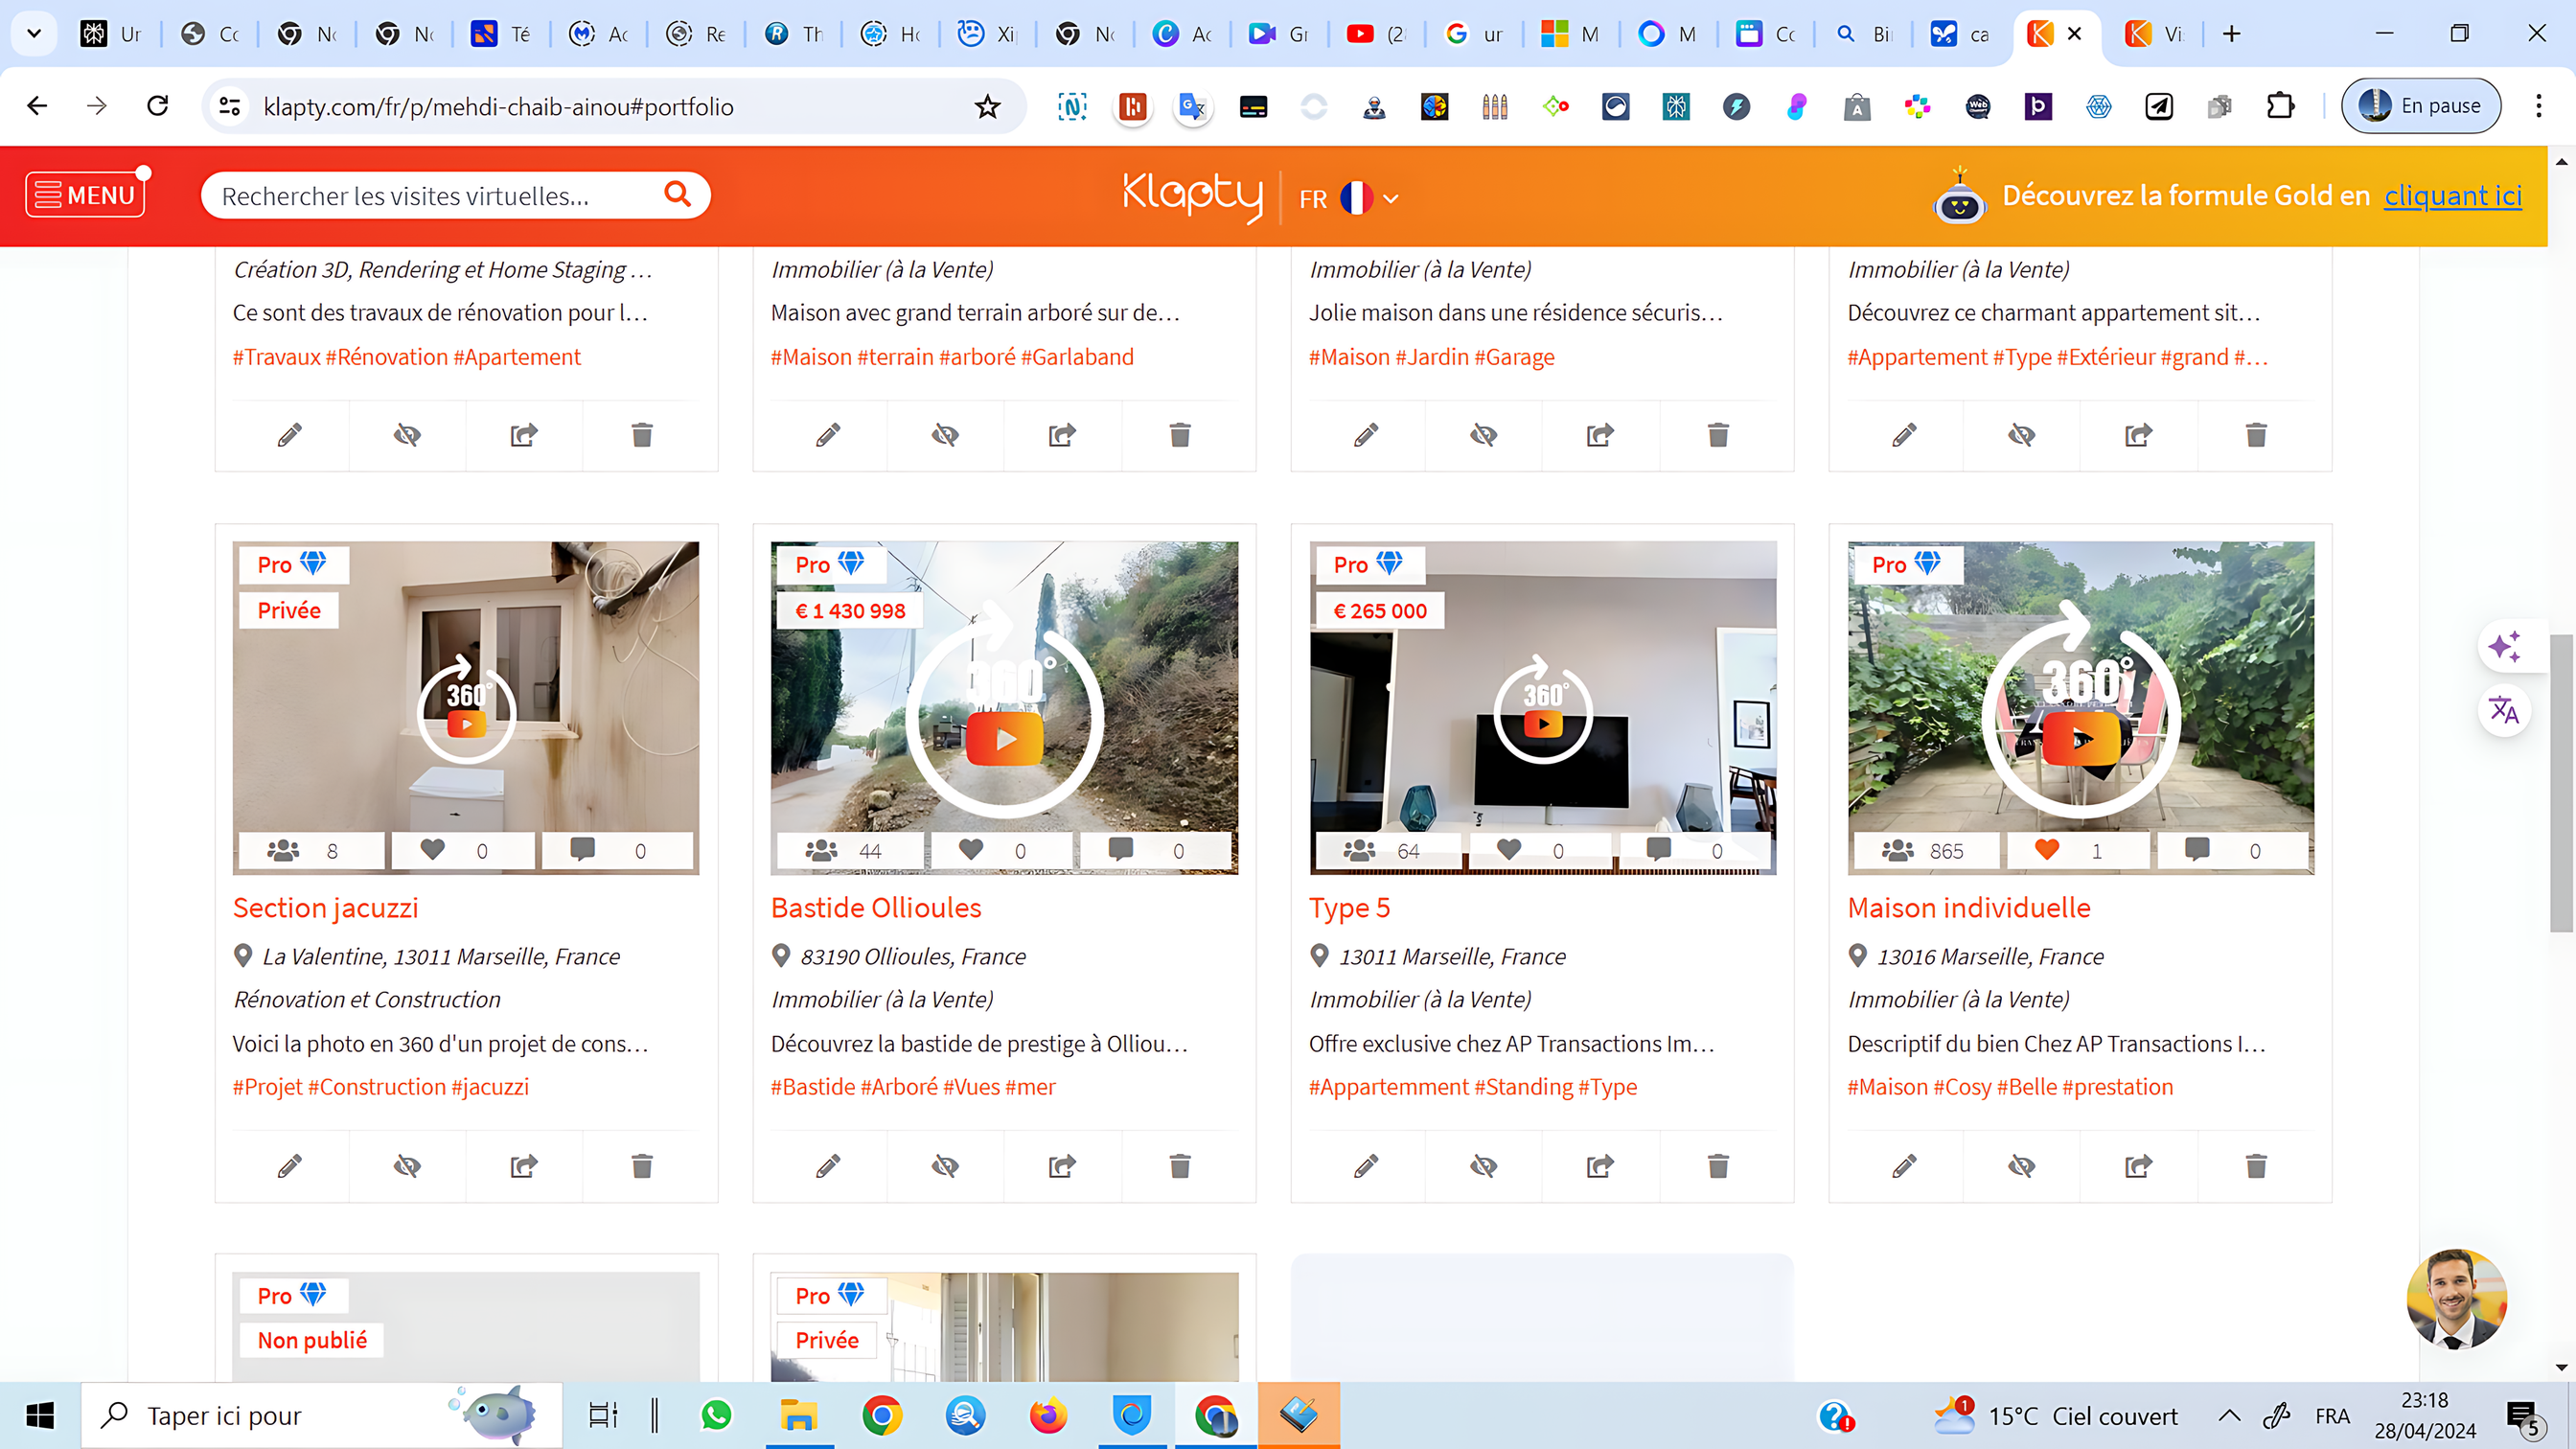Viewport: 2576px width, 1449px height.
Task: Click the #Standing hashtag
Action: tap(1524, 1087)
